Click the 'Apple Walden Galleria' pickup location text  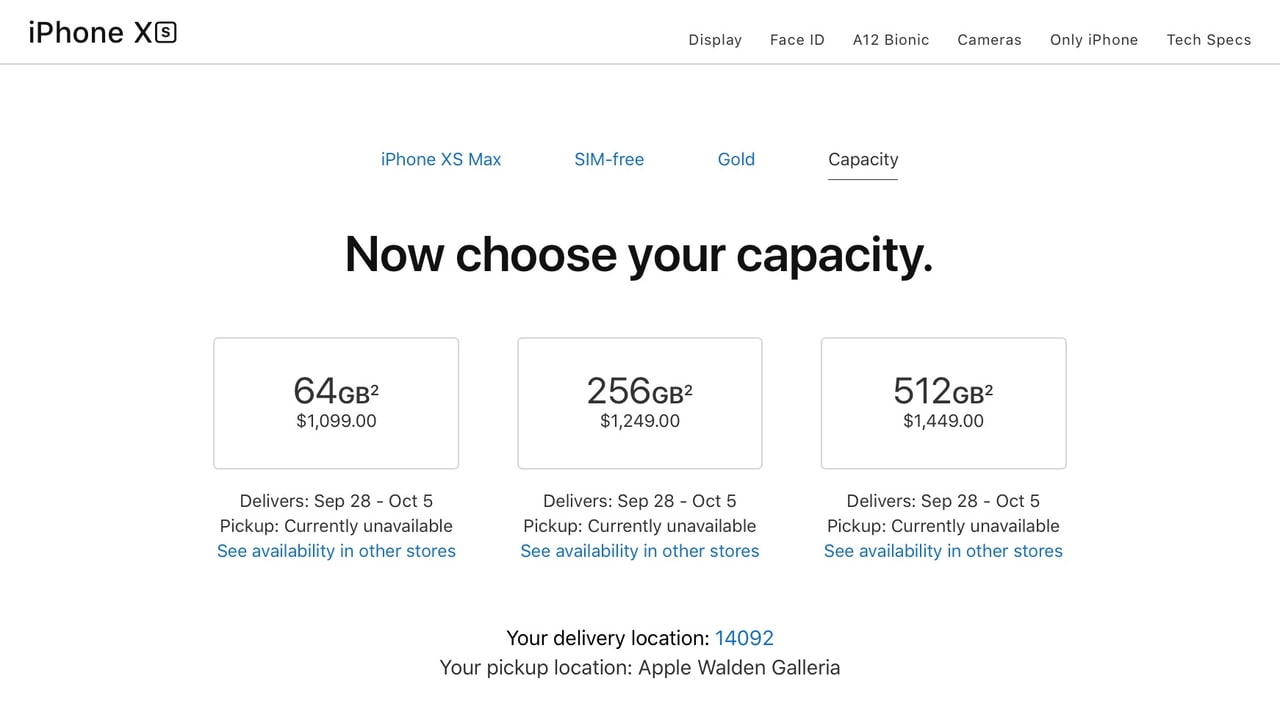click(x=739, y=667)
